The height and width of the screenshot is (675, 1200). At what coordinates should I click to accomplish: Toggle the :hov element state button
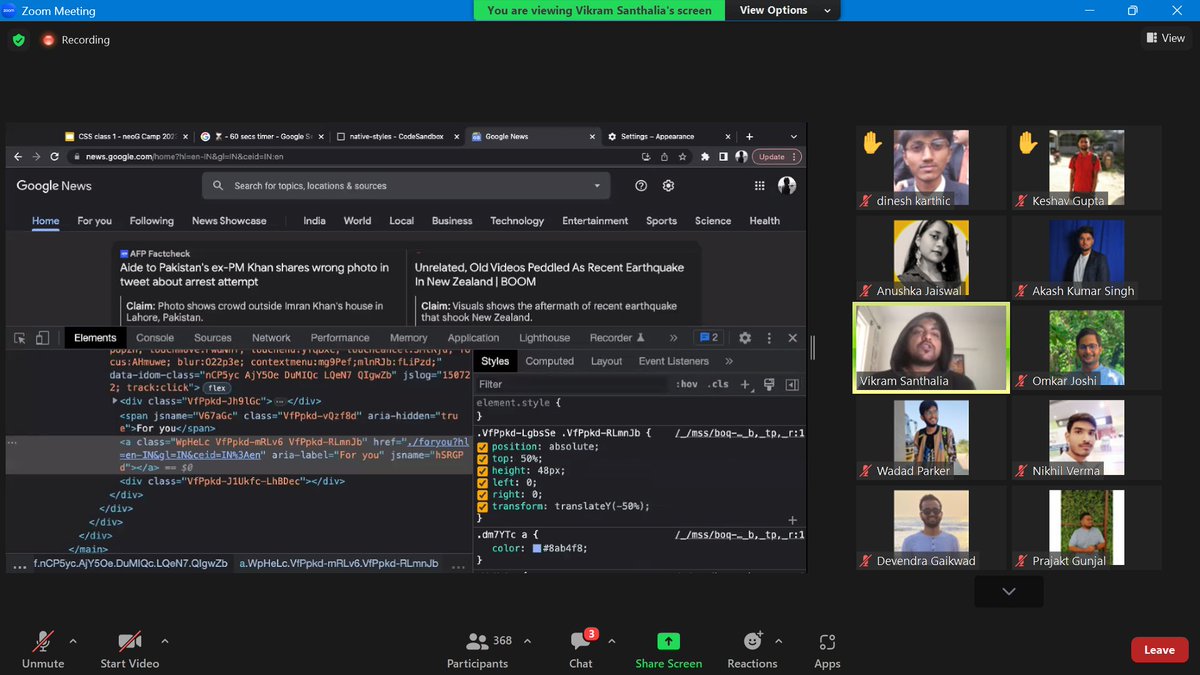click(x=687, y=384)
